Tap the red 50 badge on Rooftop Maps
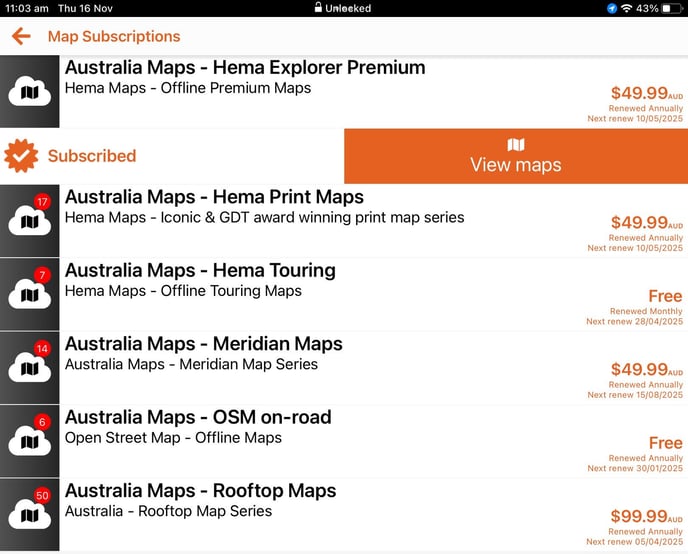Viewport: 688px width, 554px height. point(42,496)
